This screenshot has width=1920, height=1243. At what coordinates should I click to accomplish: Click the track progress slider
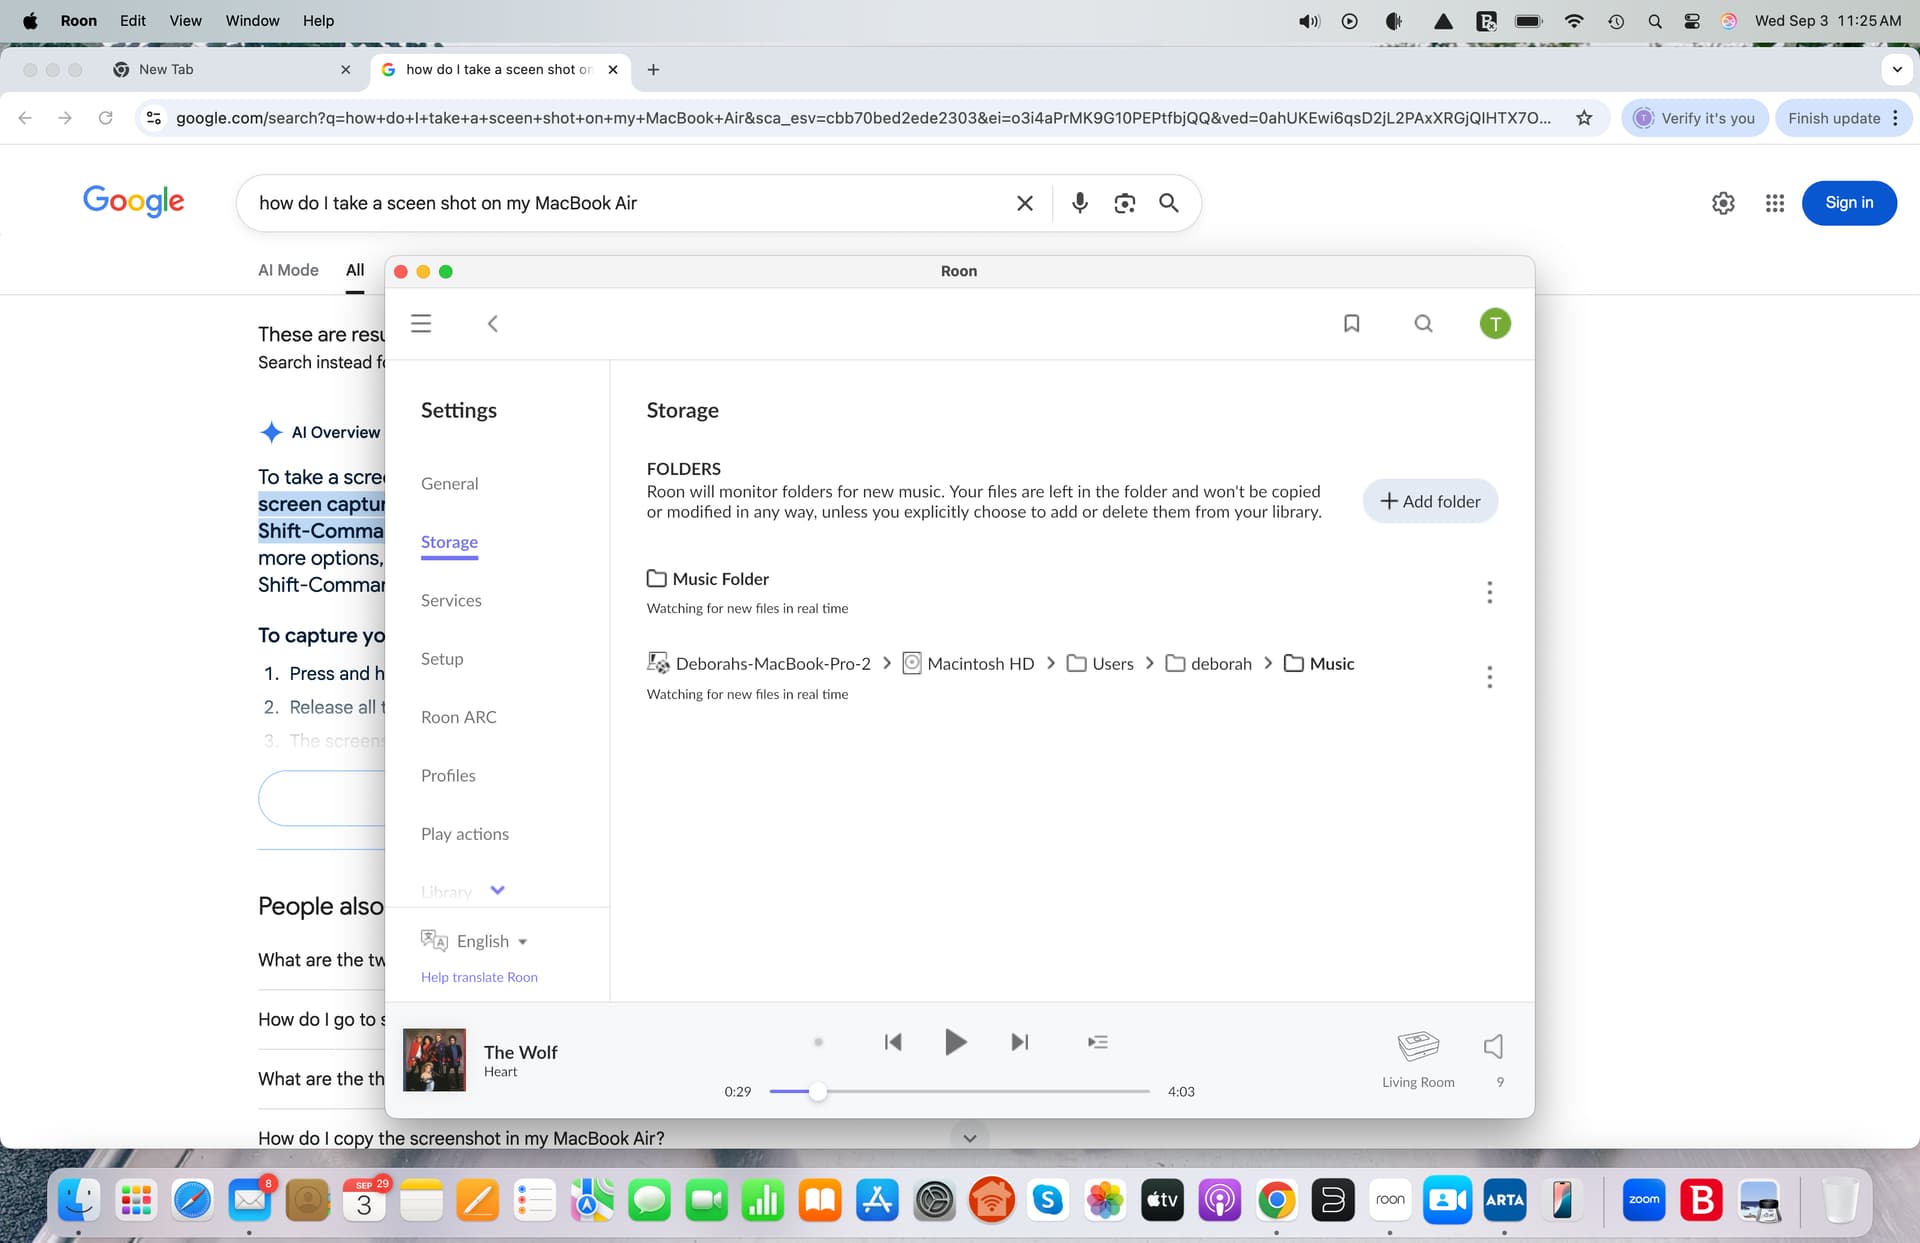coord(958,1091)
